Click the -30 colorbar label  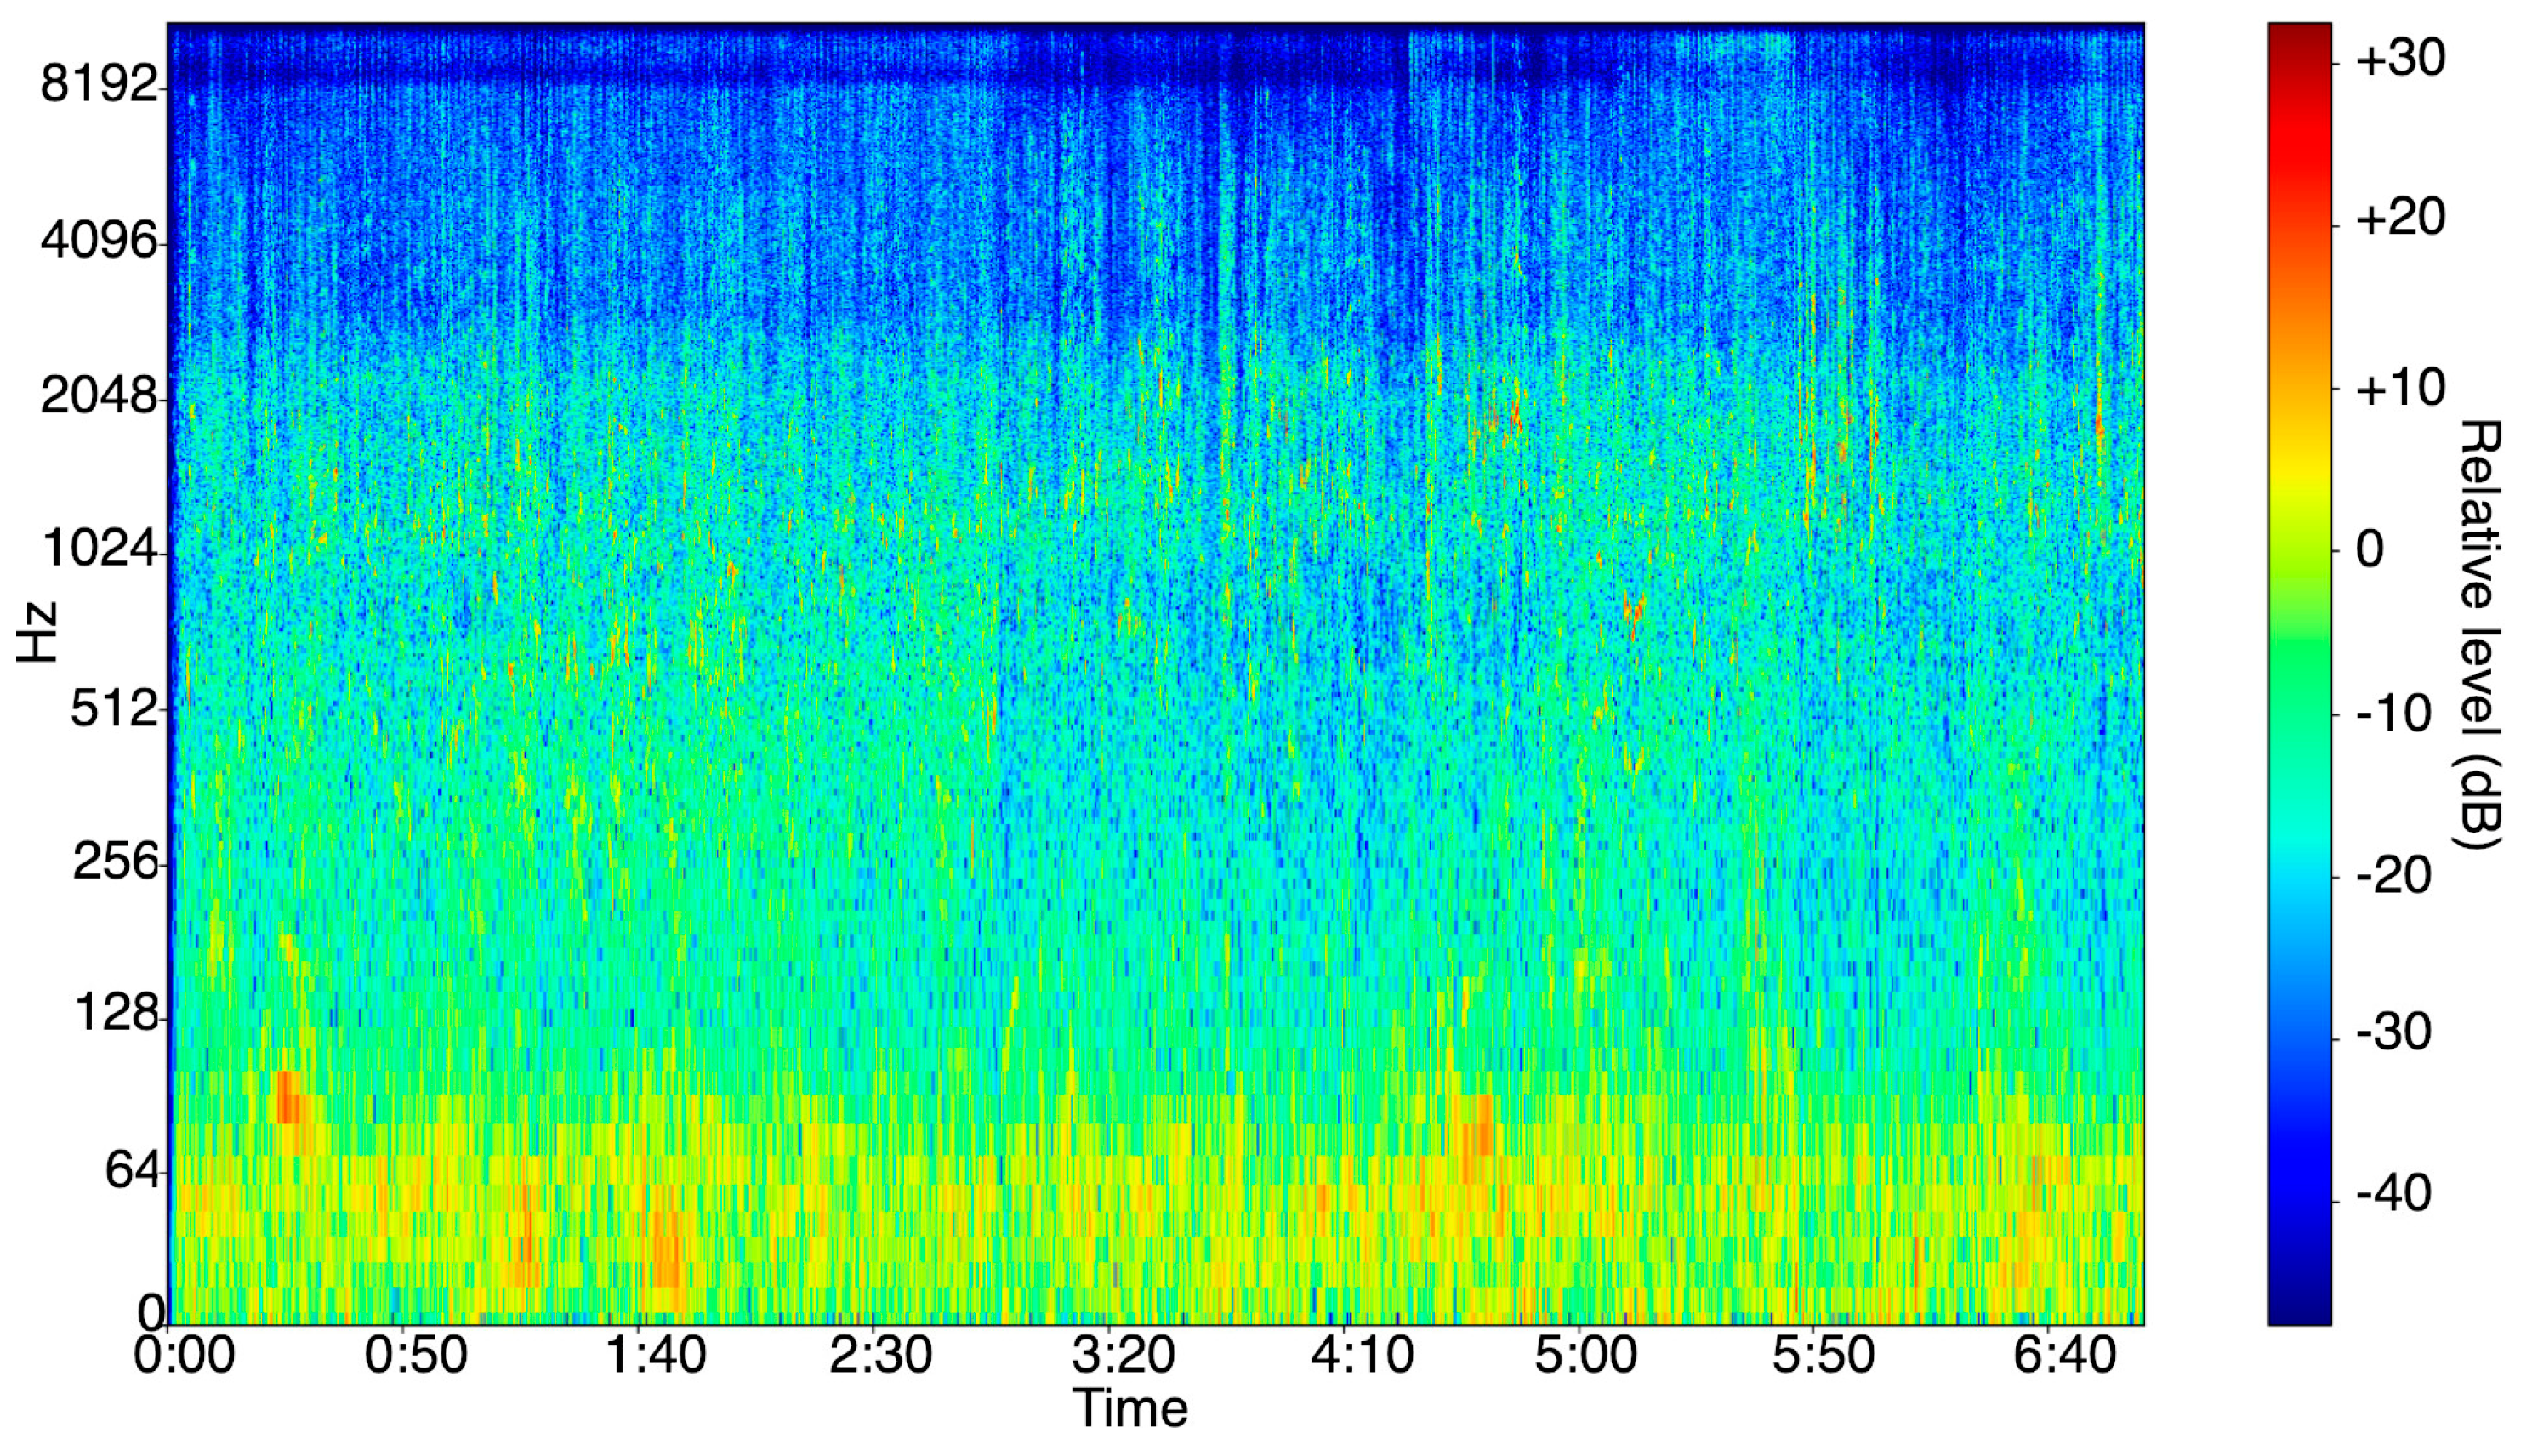point(2394,1032)
